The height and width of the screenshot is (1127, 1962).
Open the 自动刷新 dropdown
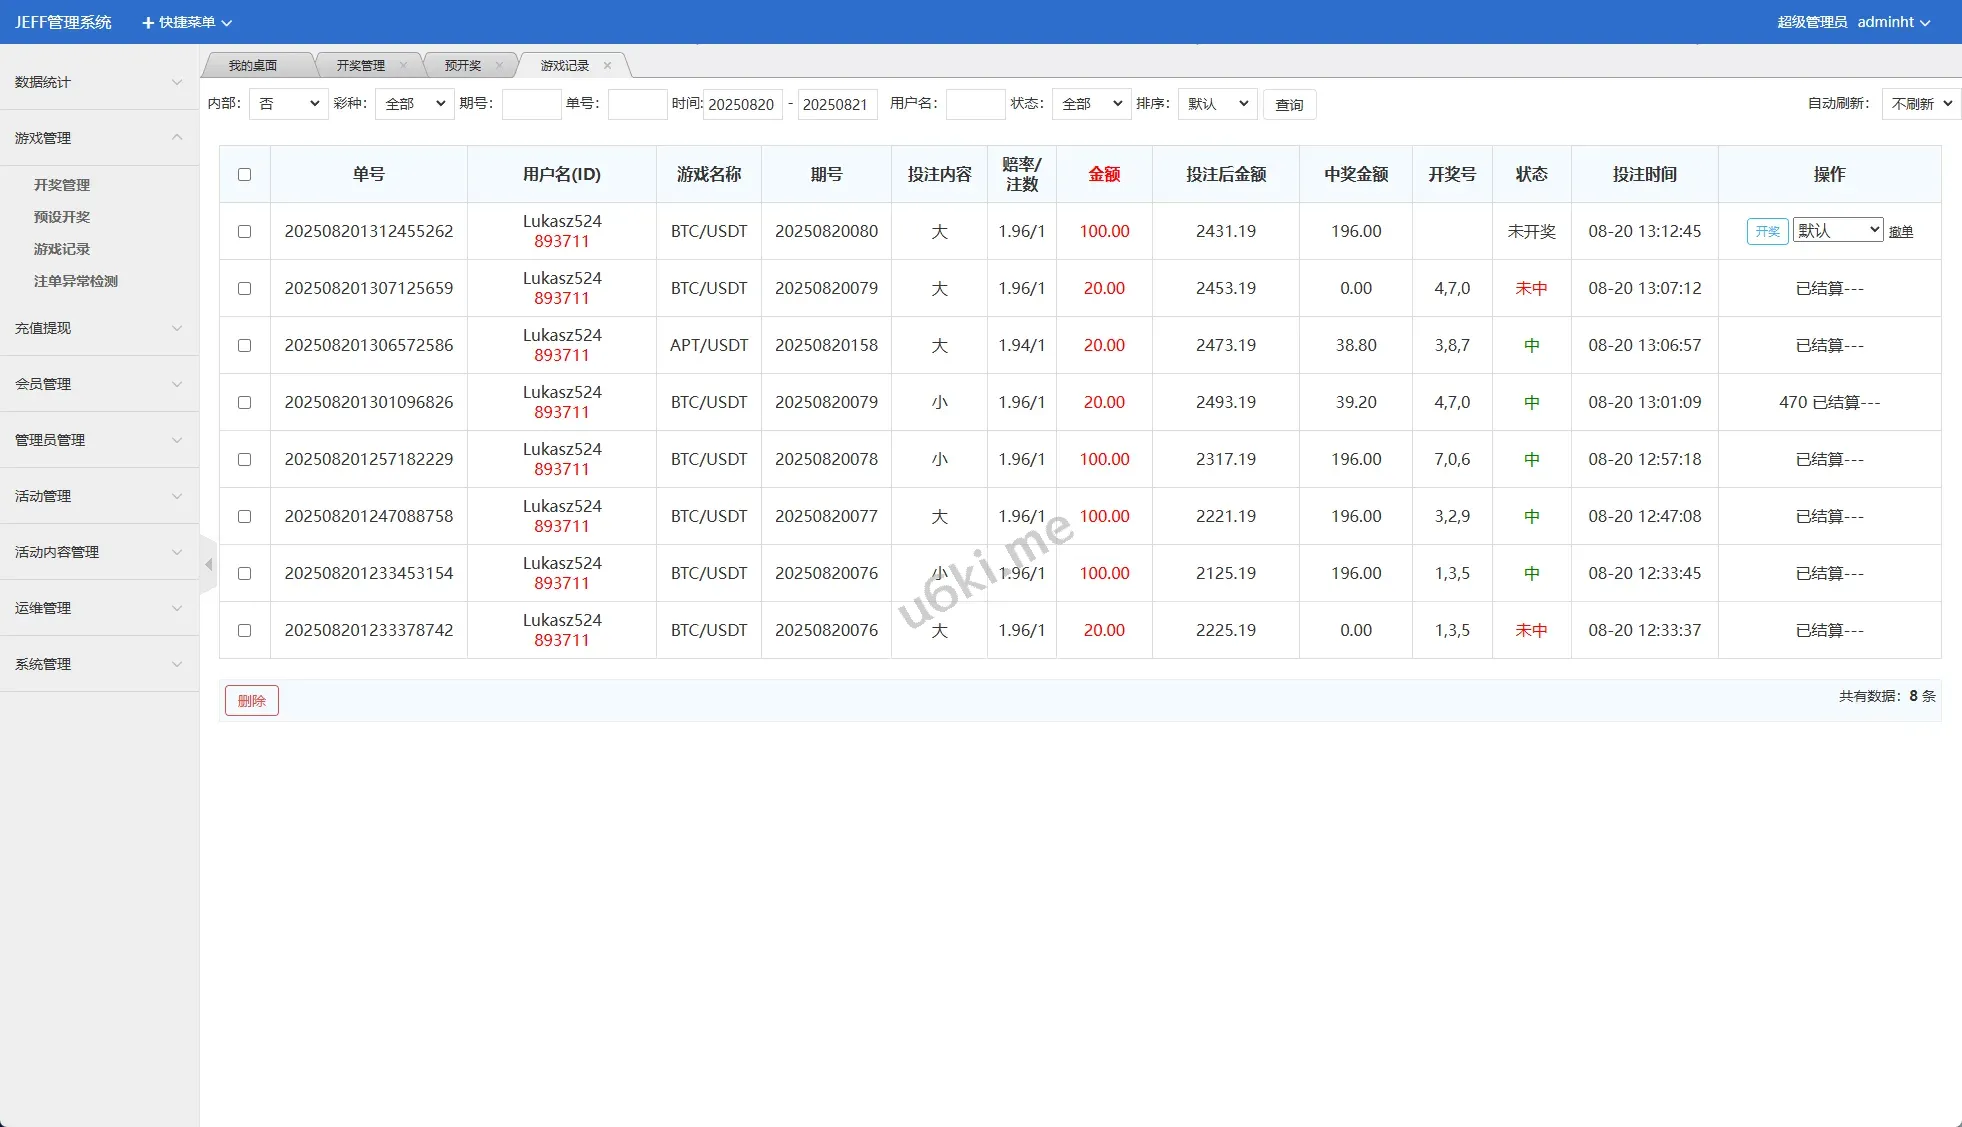pos(1920,104)
